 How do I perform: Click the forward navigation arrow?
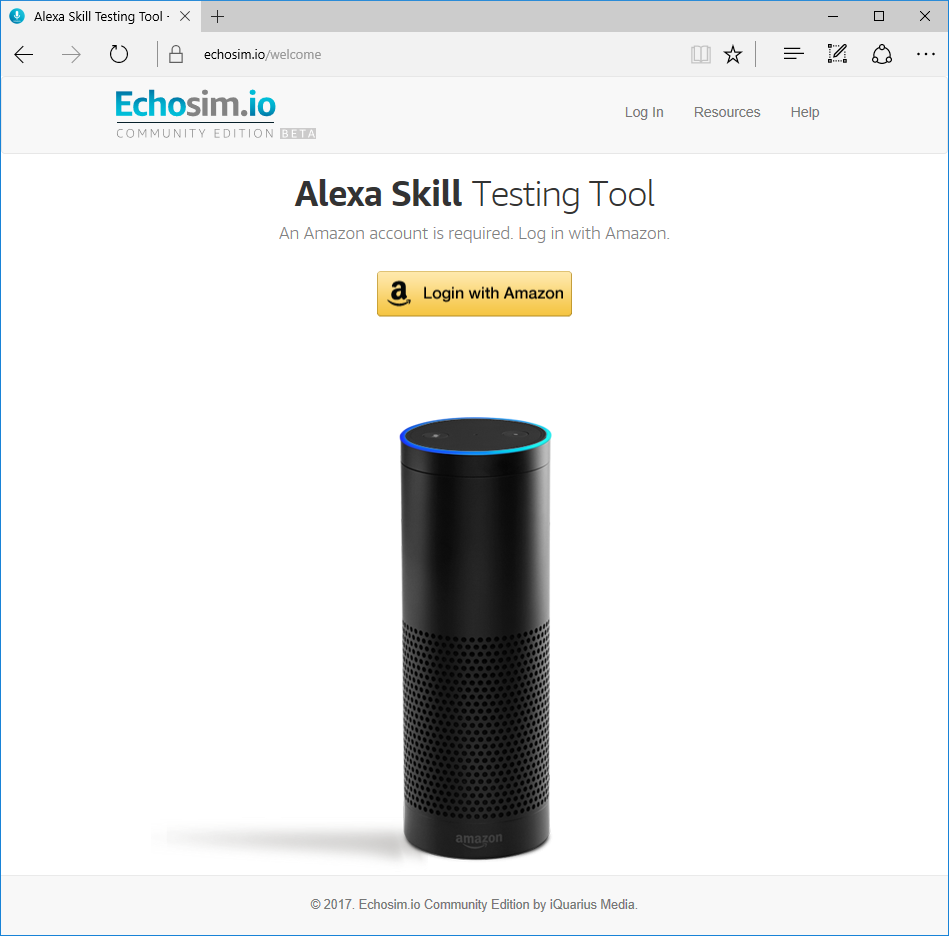point(71,54)
